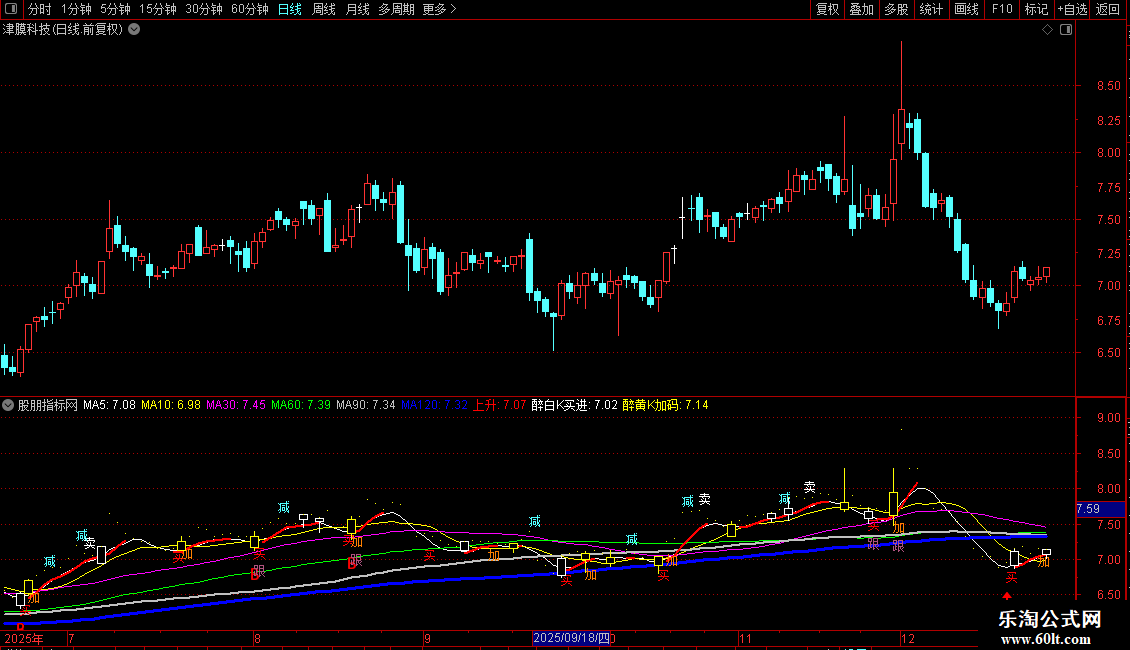Add stock with +自选 button

(x=1072, y=9)
